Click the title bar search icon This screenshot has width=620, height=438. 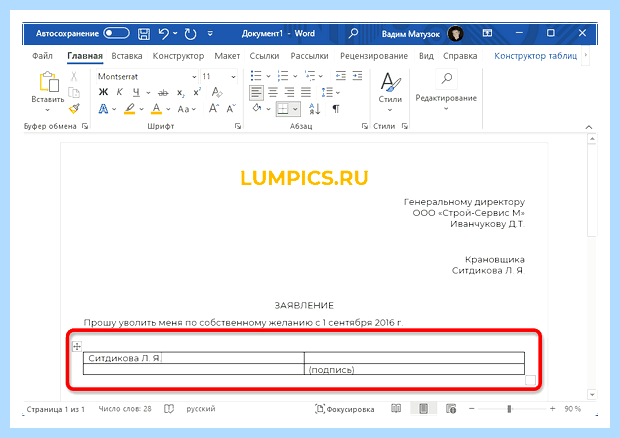(353, 33)
